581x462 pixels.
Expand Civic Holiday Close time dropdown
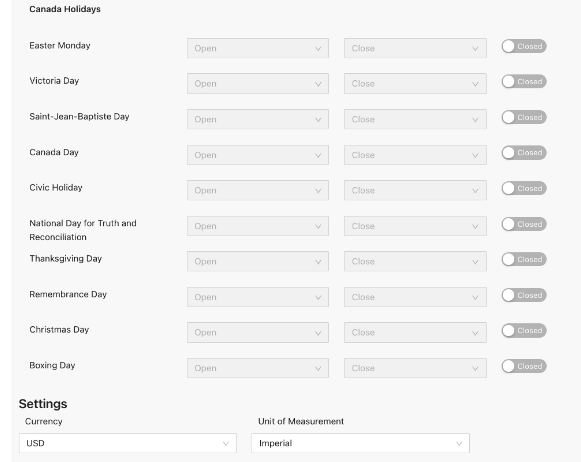click(x=415, y=190)
